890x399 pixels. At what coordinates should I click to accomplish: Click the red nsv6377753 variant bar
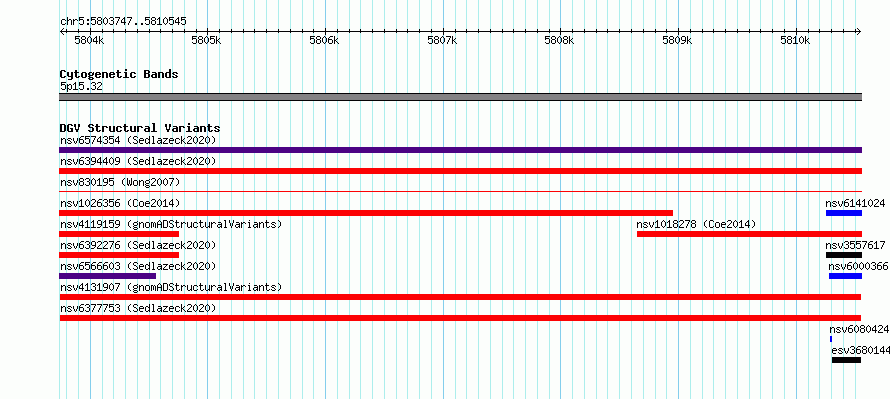pyautogui.click(x=460, y=318)
